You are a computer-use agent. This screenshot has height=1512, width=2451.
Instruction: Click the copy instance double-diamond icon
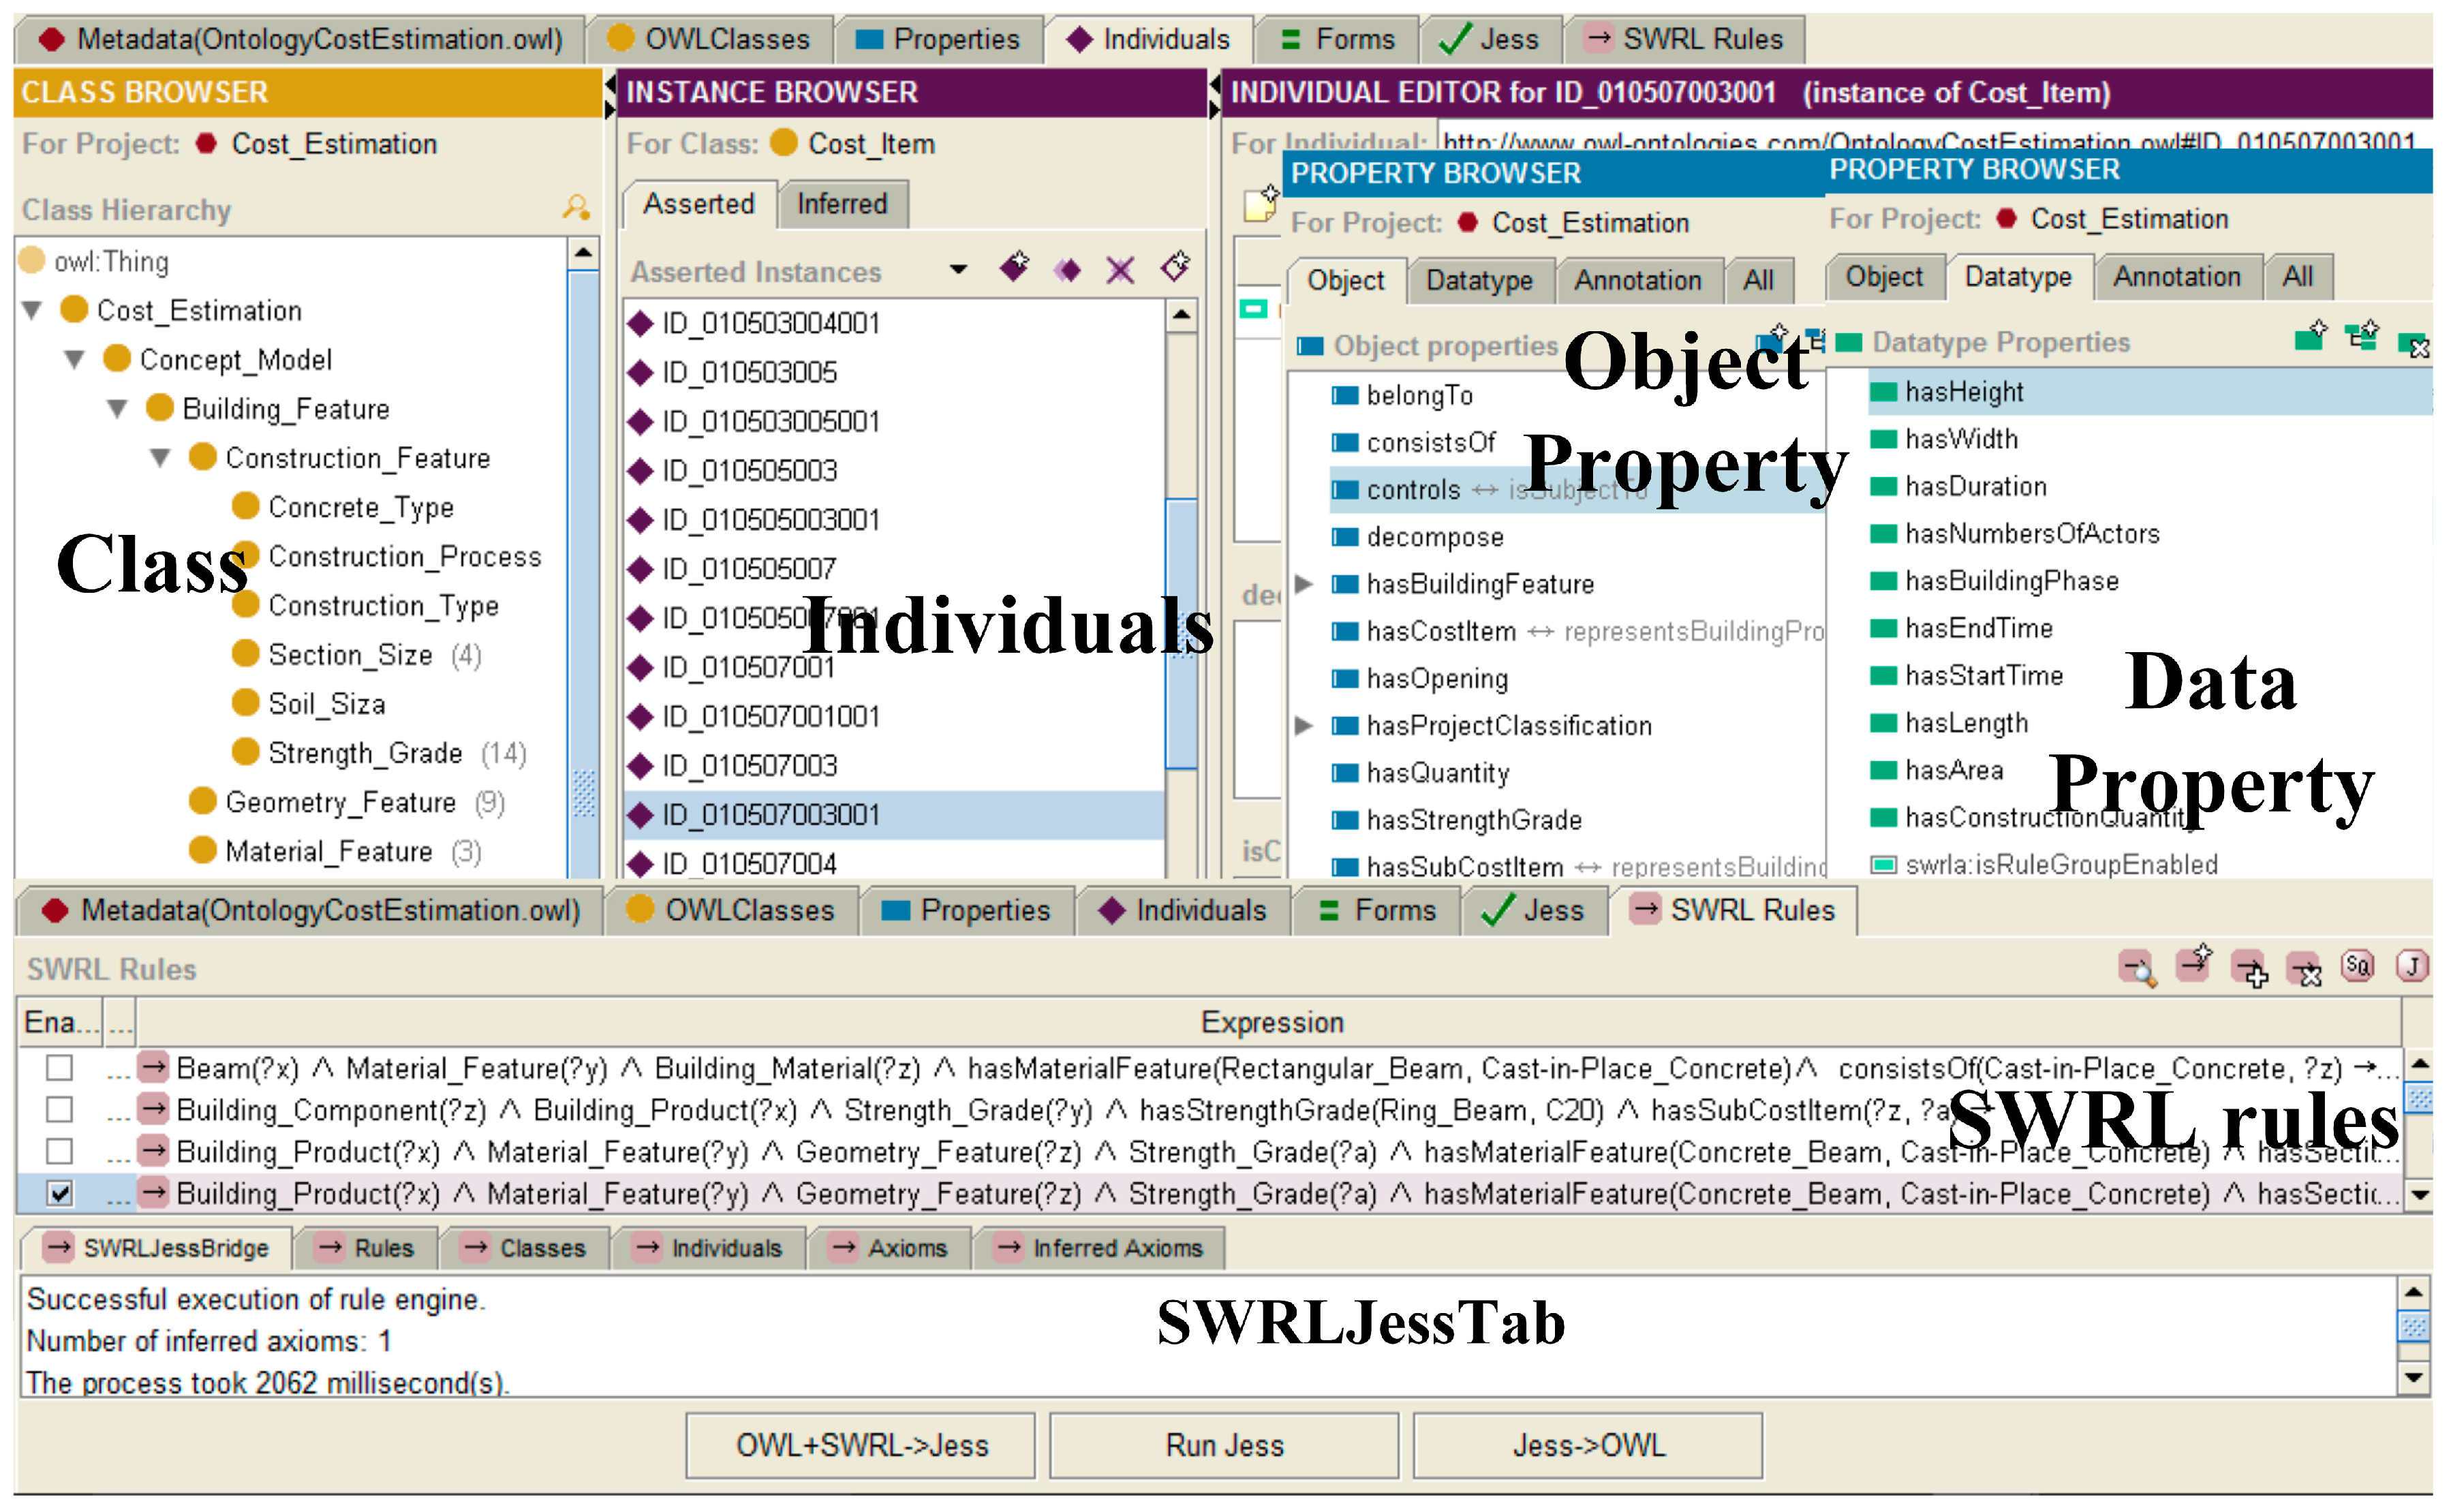click(x=1067, y=269)
